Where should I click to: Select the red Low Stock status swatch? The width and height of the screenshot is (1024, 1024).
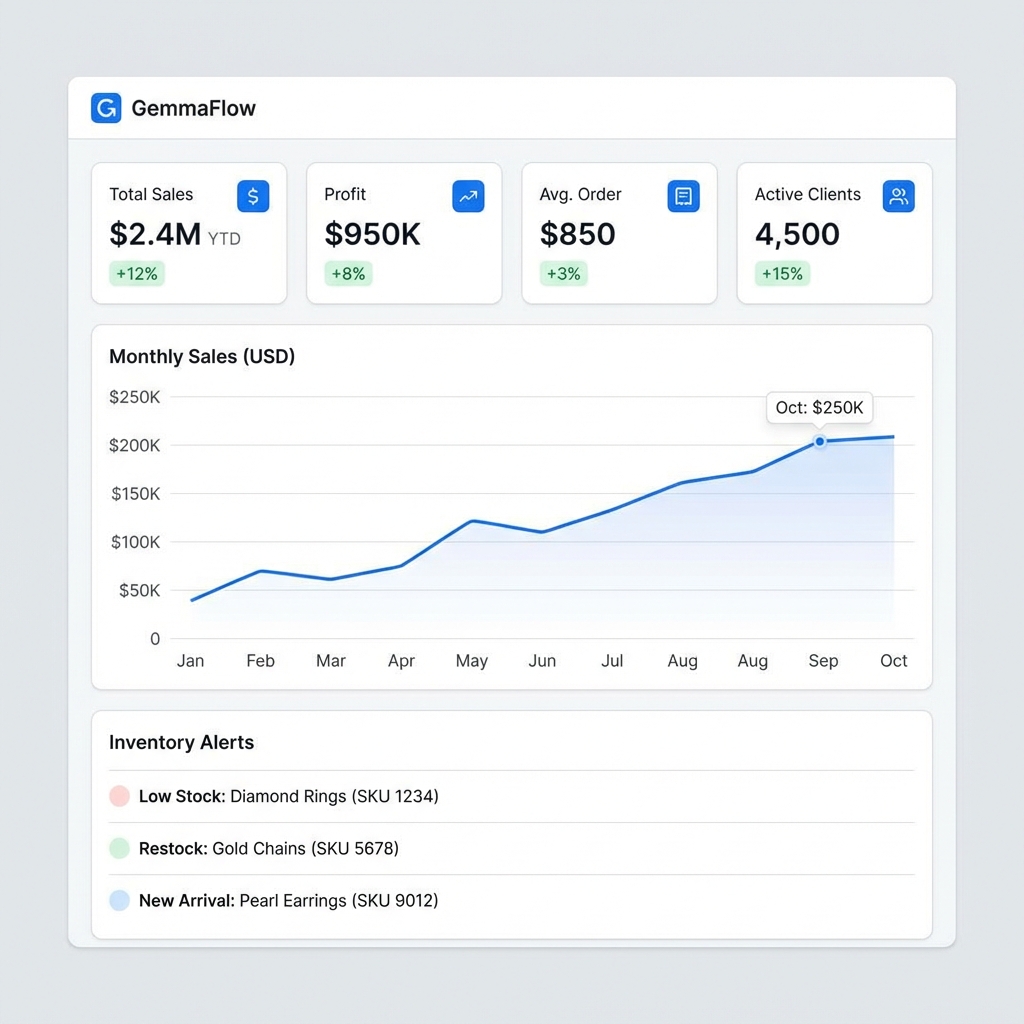[119, 796]
